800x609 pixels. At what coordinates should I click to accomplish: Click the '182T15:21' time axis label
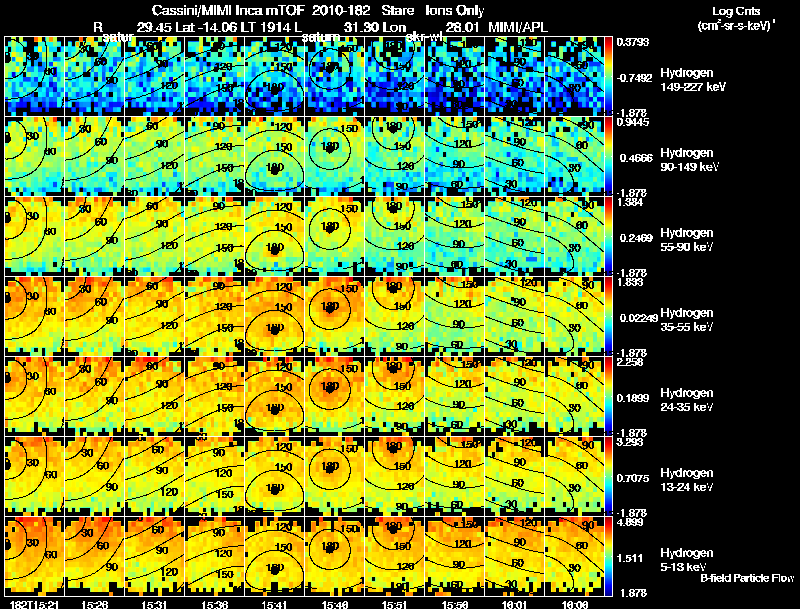click(33, 604)
